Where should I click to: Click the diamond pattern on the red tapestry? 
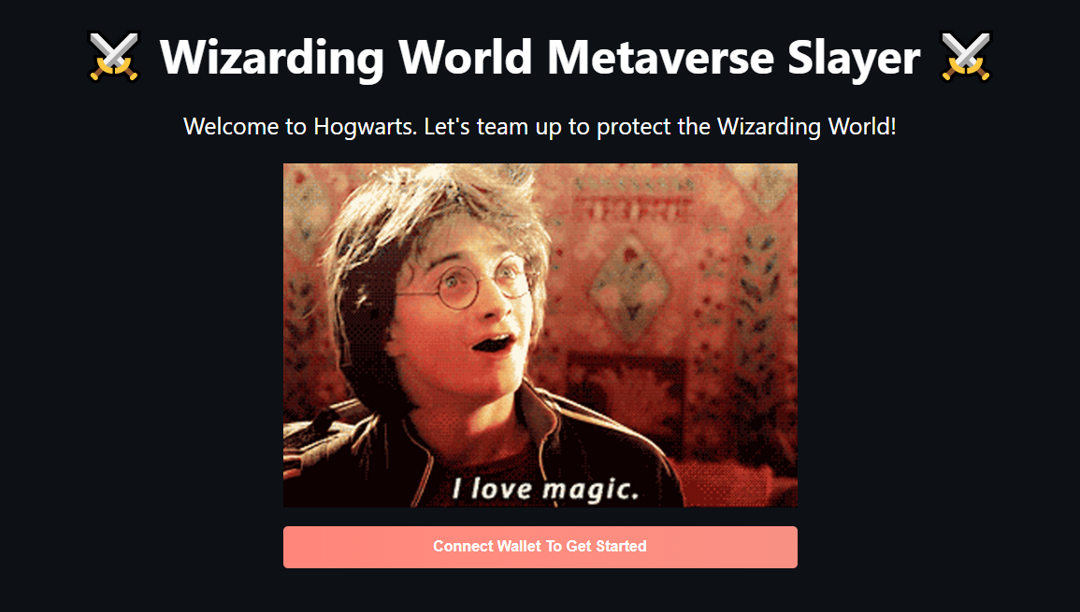pyautogui.click(x=629, y=288)
